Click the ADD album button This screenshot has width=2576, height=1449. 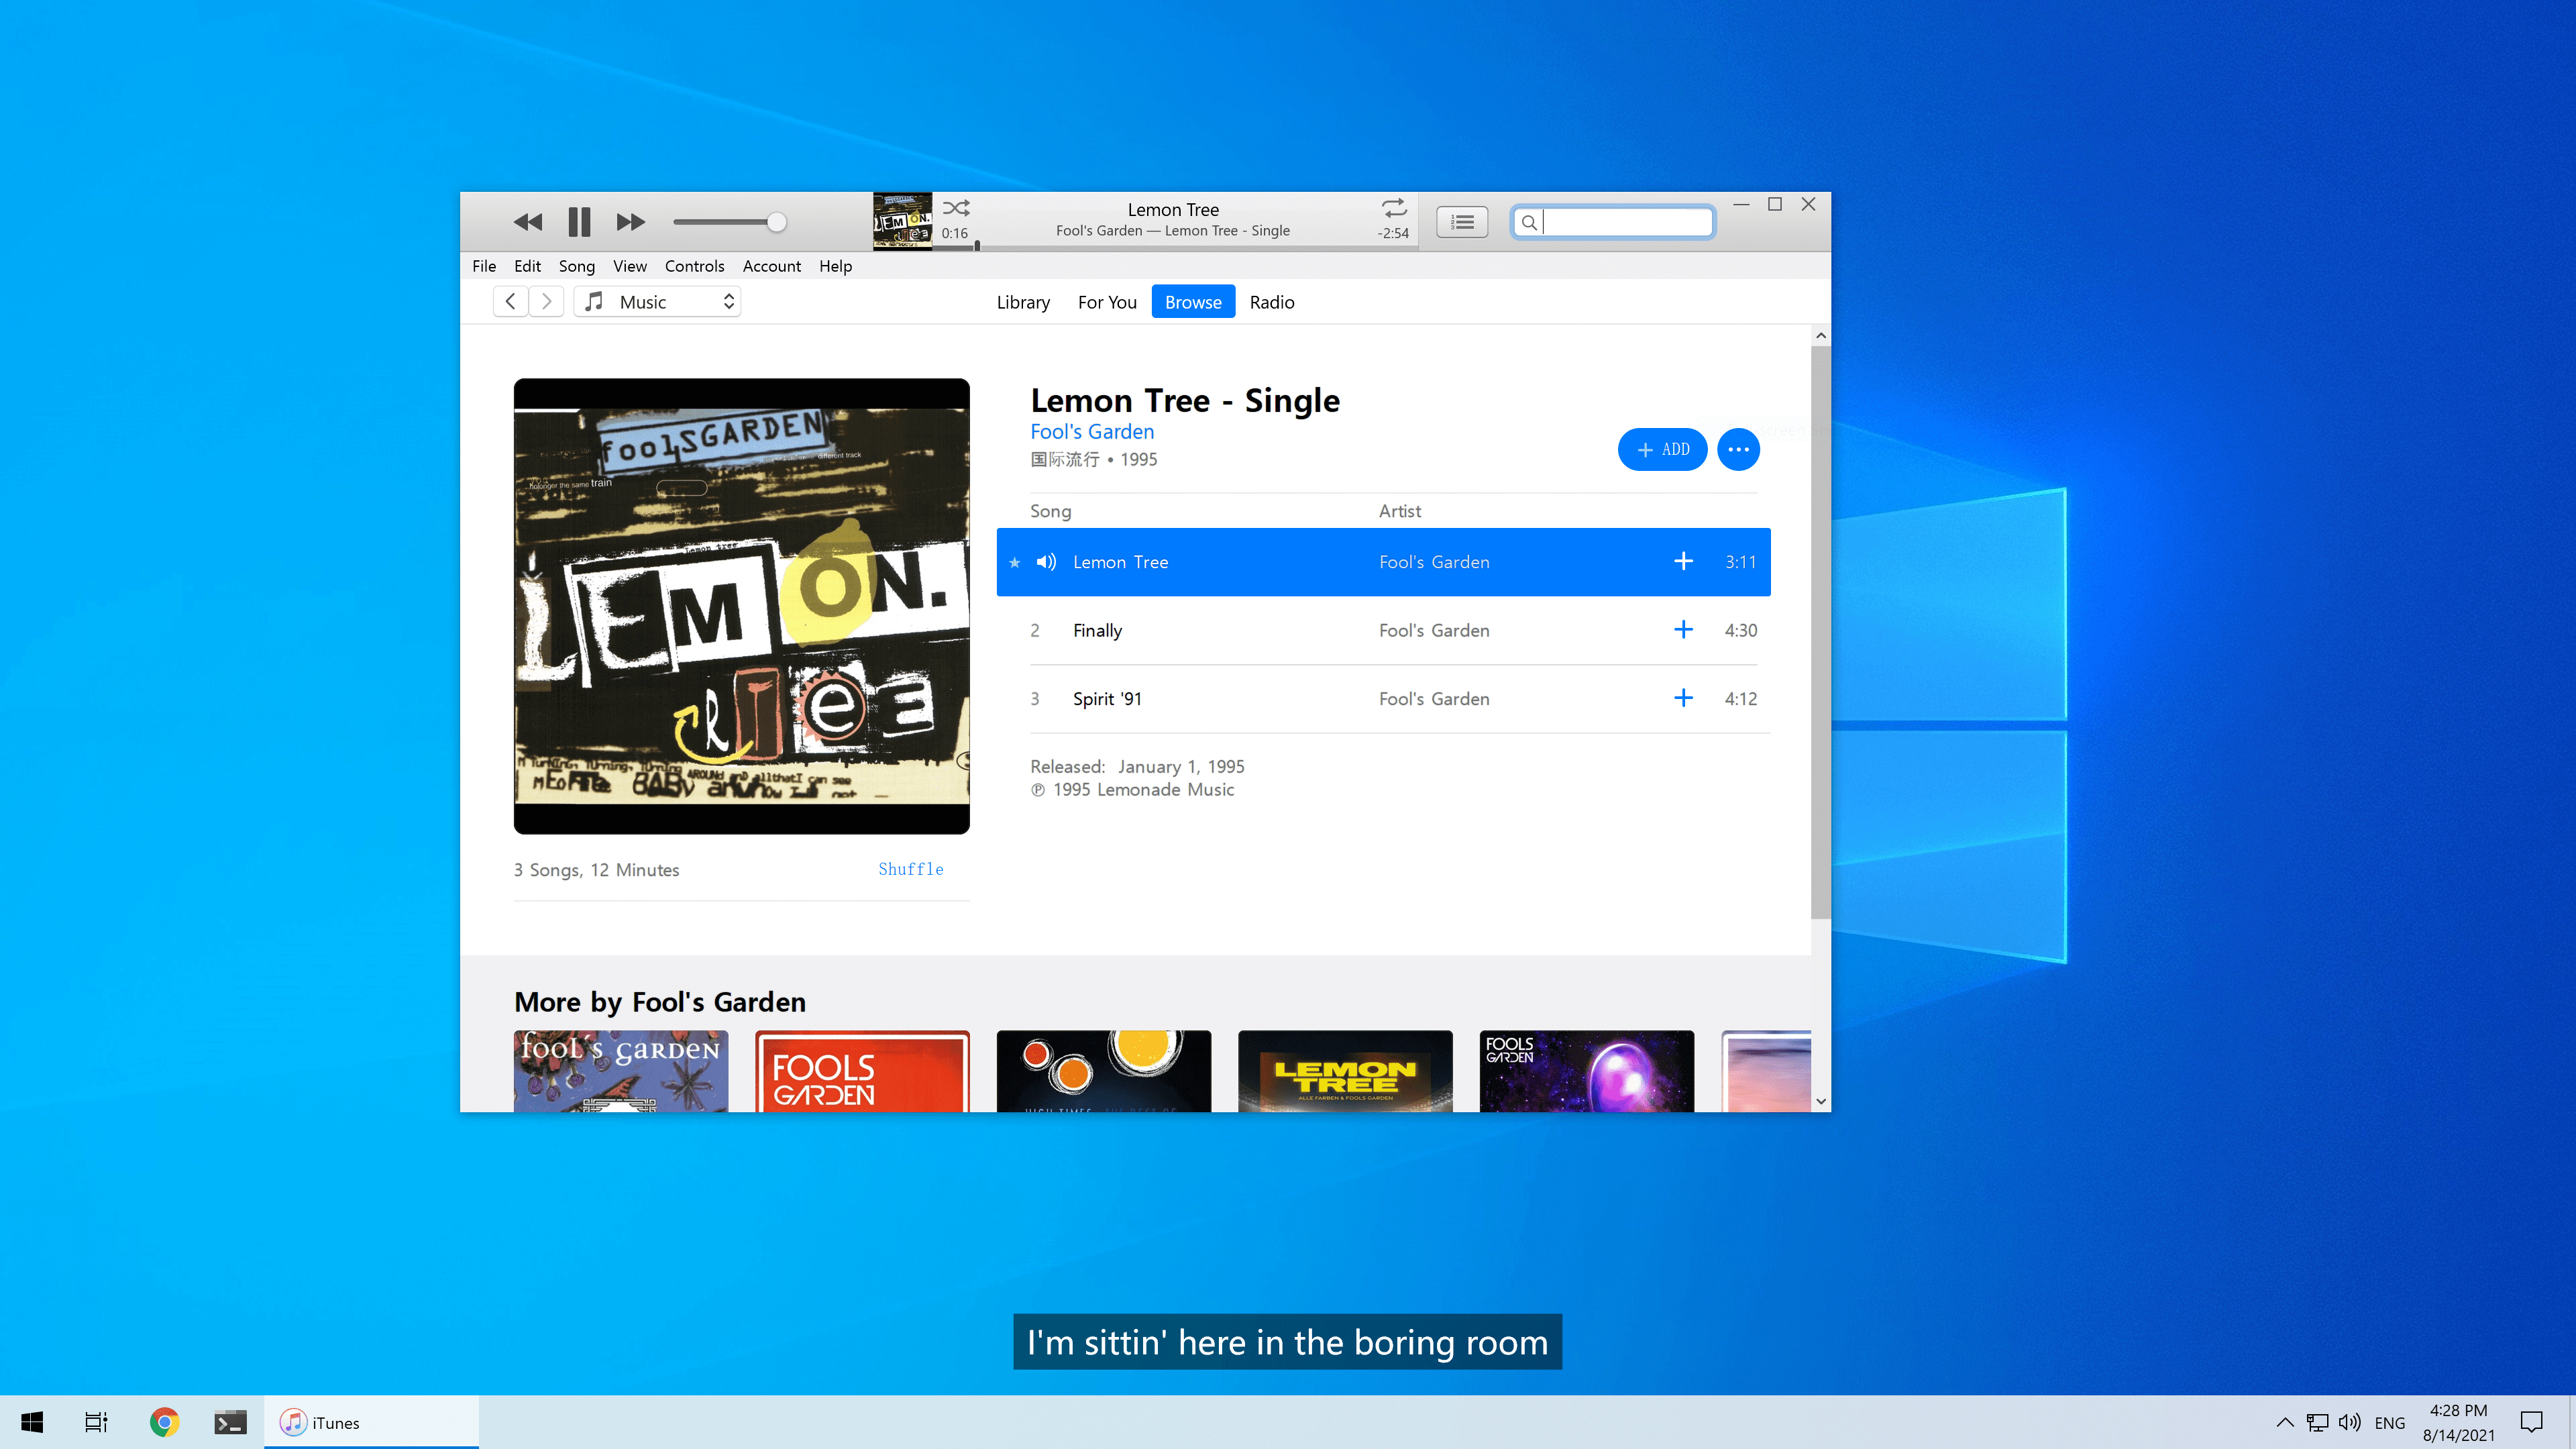pyautogui.click(x=1662, y=449)
